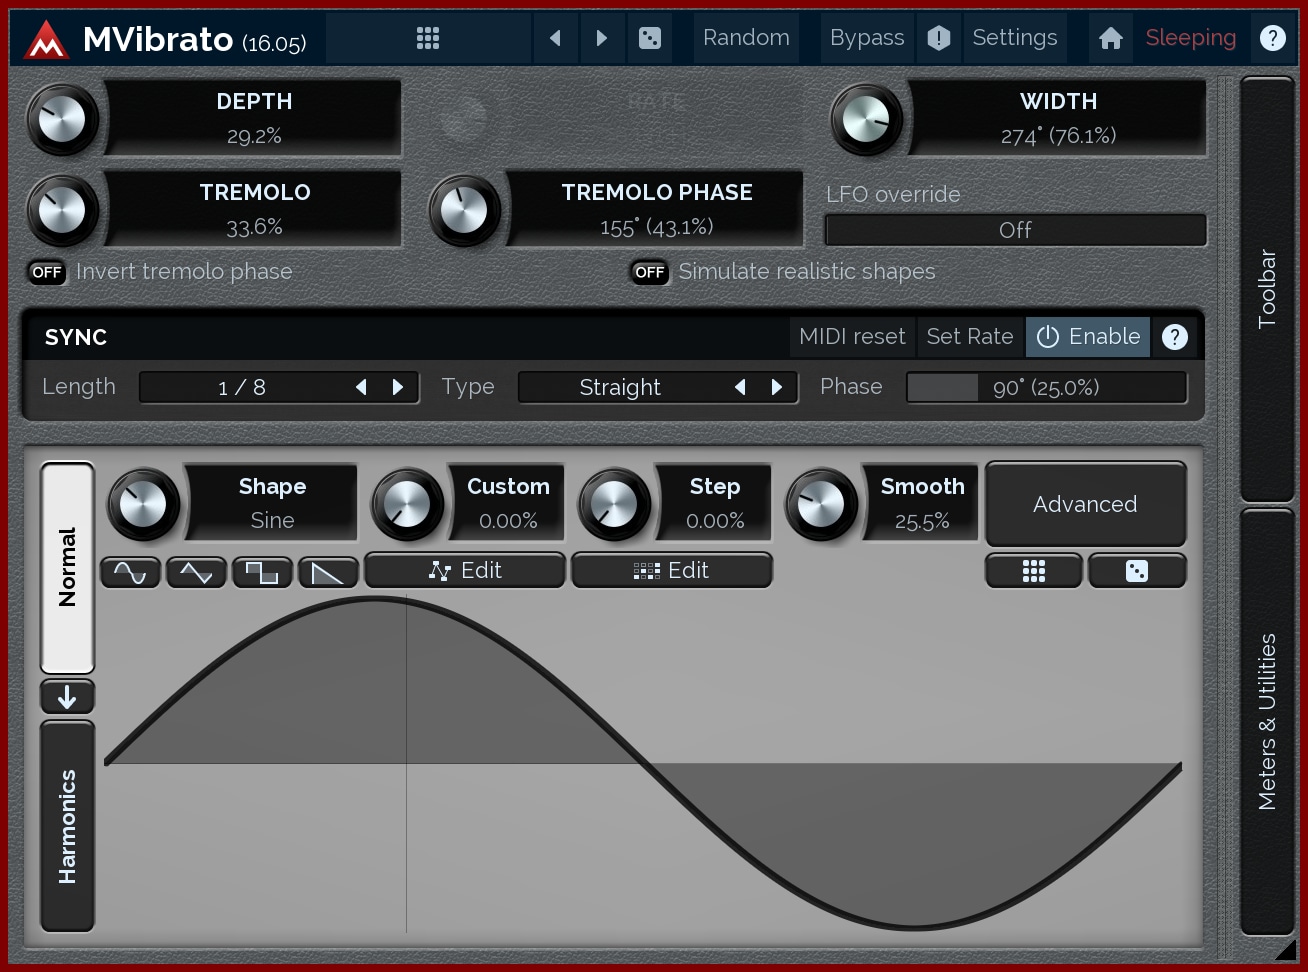The image size is (1308, 972).
Task: Click the Custom knob
Action: pos(408,504)
